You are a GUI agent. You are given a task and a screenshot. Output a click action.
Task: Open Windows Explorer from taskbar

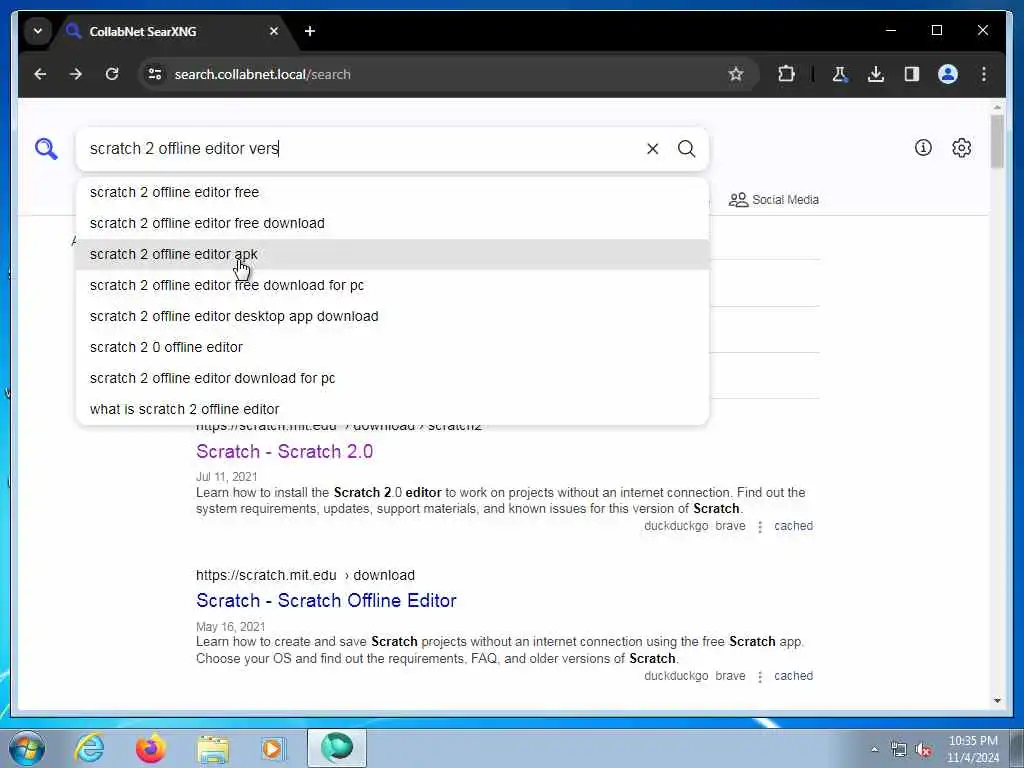pyautogui.click(x=213, y=748)
